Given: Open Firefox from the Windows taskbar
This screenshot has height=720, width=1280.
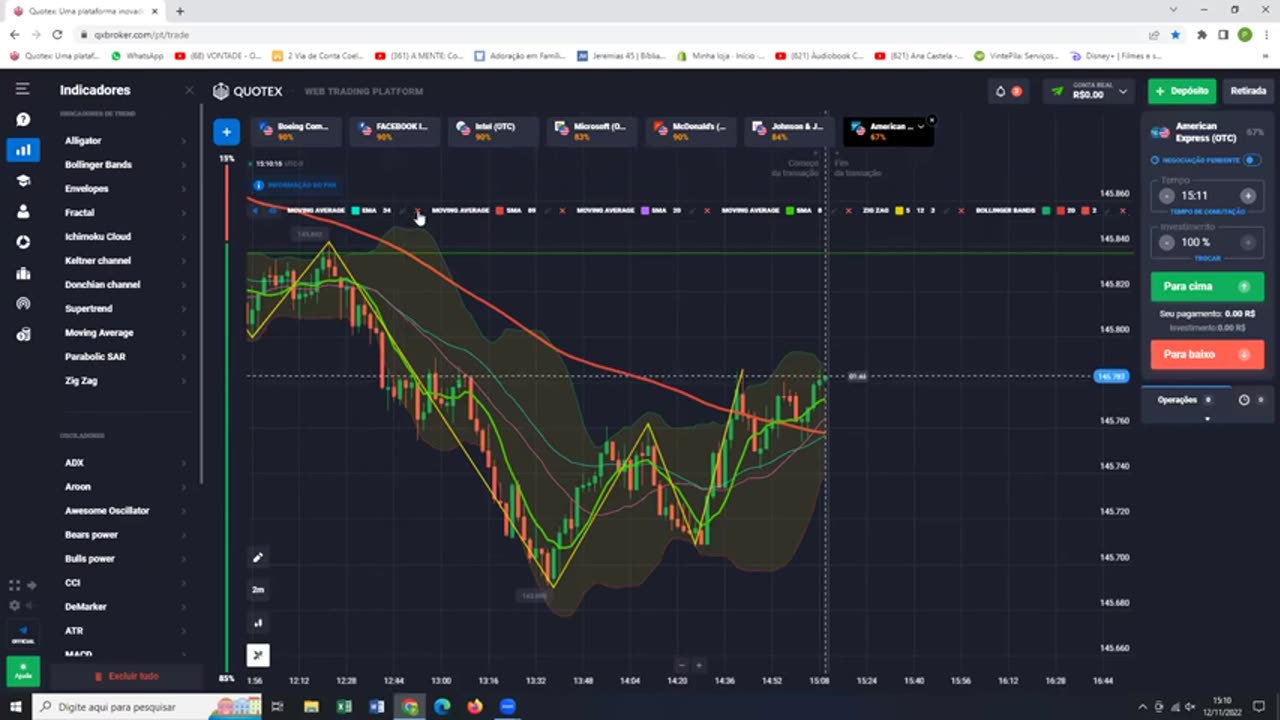Looking at the screenshot, I should (474, 707).
